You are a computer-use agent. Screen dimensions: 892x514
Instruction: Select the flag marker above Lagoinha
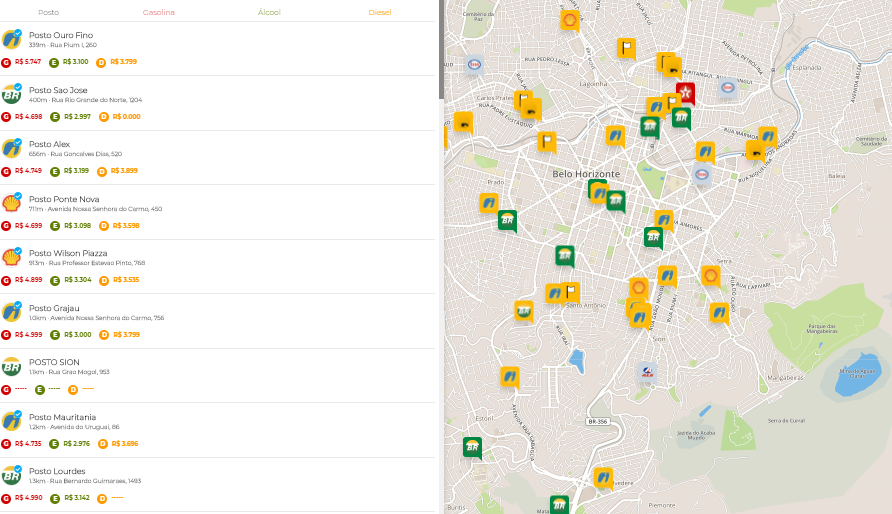(x=626, y=48)
